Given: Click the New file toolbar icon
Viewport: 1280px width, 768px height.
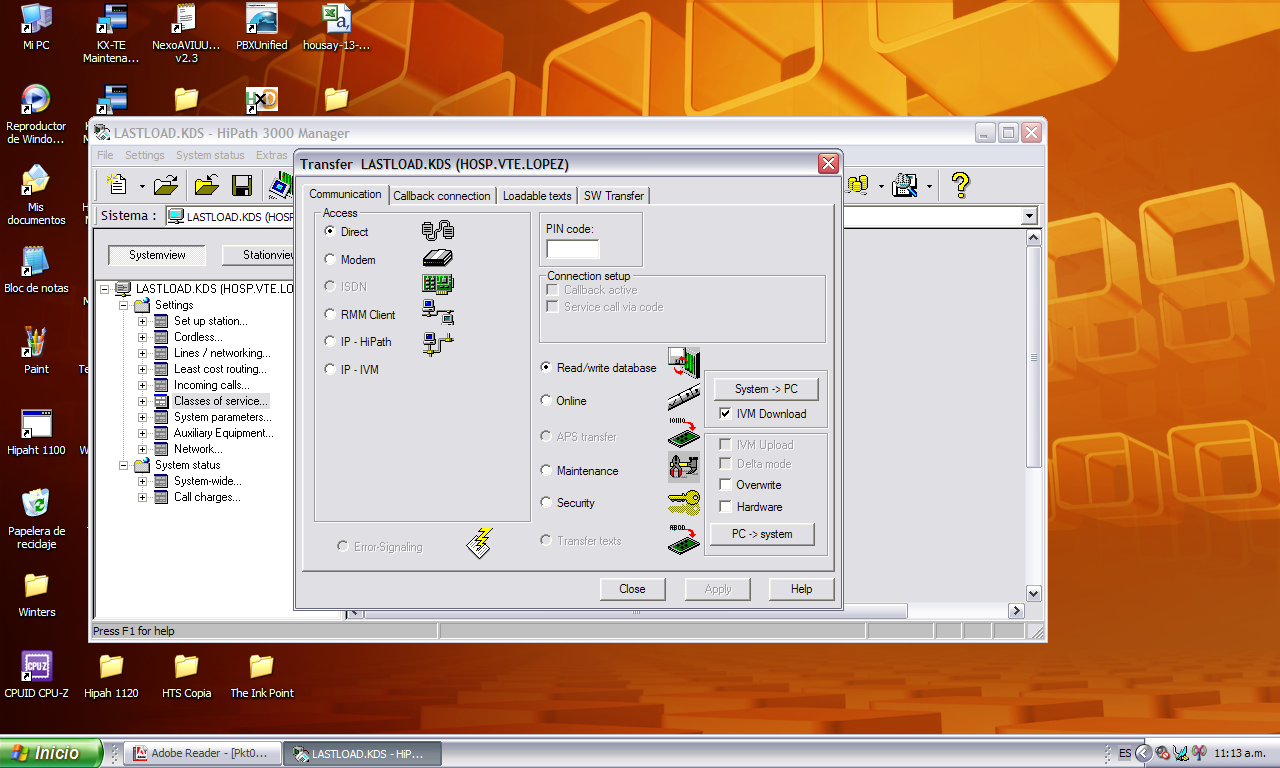Looking at the screenshot, I should point(118,185).
